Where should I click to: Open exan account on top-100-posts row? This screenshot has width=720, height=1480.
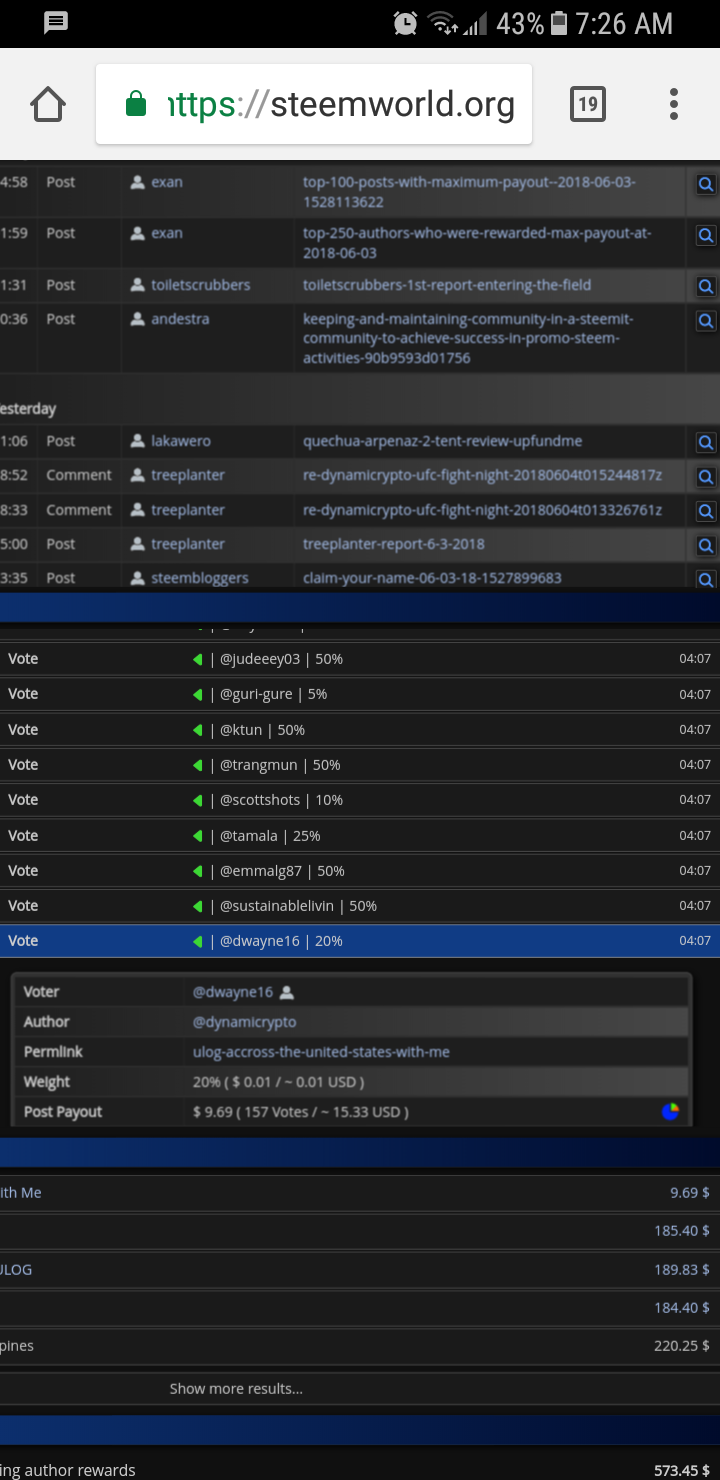pos(167,182)
